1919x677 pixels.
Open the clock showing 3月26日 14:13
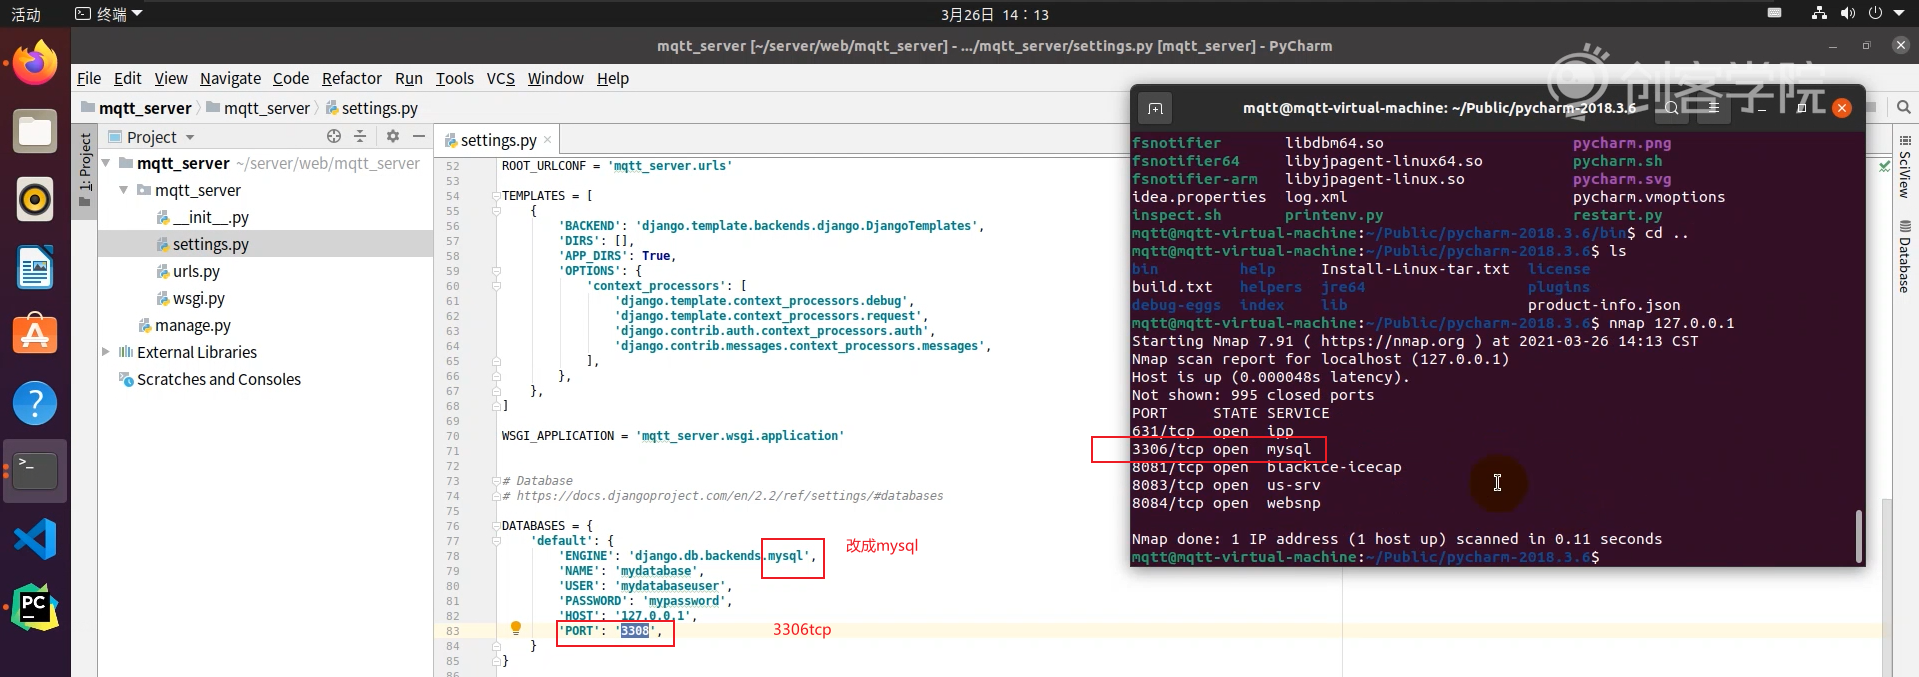[x=994, y=14]
